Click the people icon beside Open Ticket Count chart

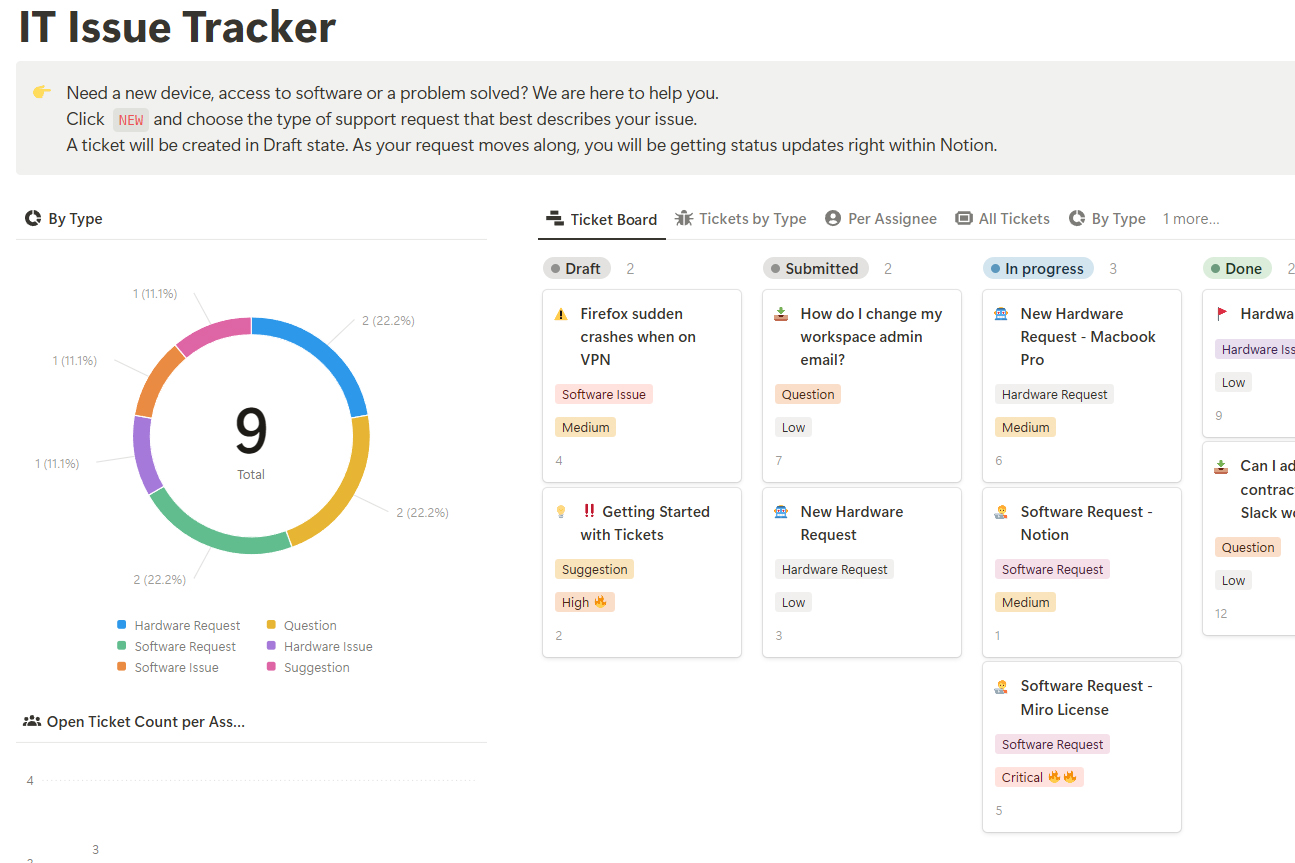pyautogui.click(x=30, y=721)
